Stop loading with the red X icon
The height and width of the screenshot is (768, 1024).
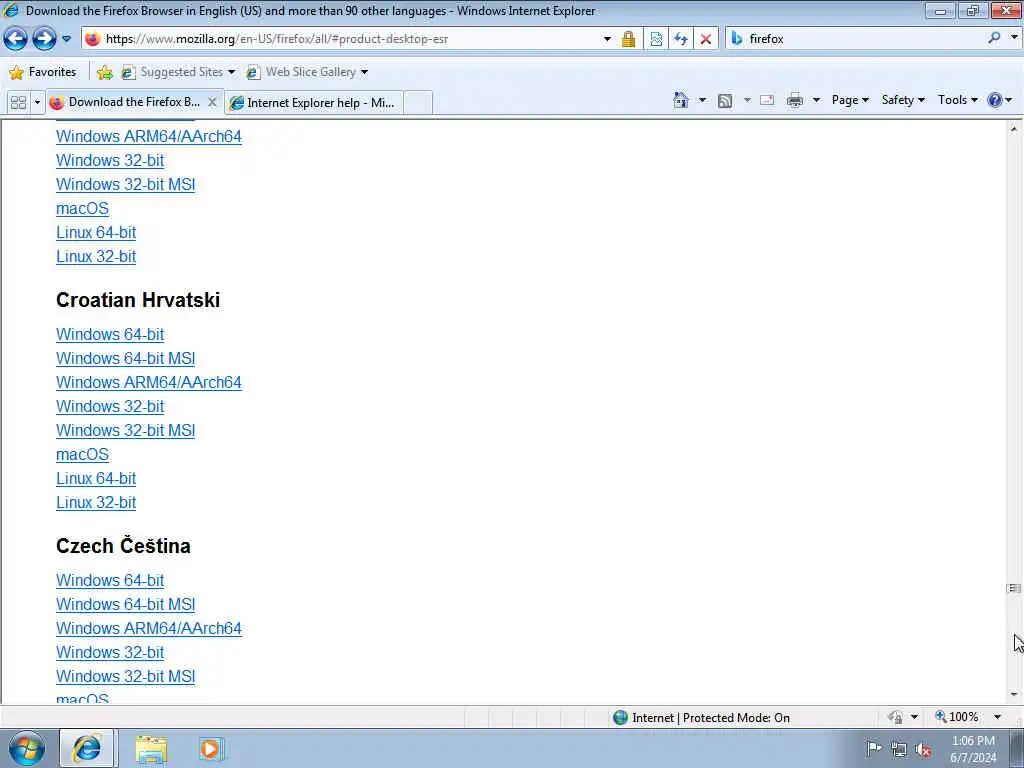(x=705, y=39)
